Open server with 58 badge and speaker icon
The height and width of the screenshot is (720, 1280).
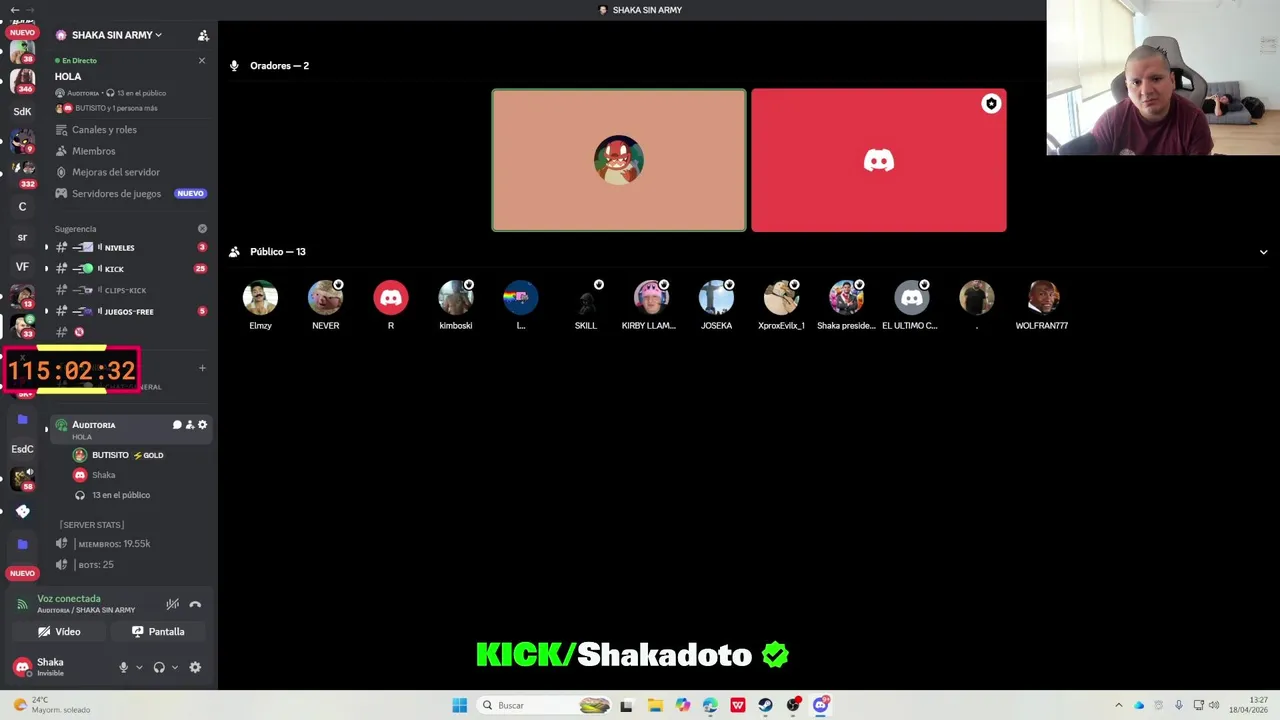click(22, 479)
